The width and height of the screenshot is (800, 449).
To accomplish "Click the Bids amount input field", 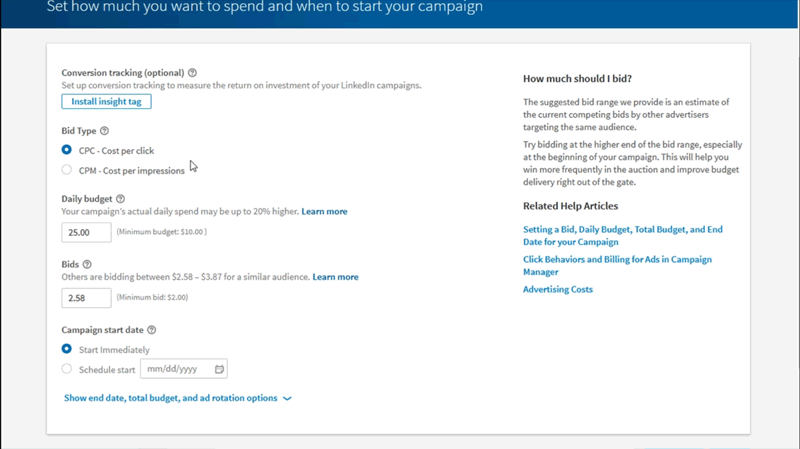I will (86, 298).
